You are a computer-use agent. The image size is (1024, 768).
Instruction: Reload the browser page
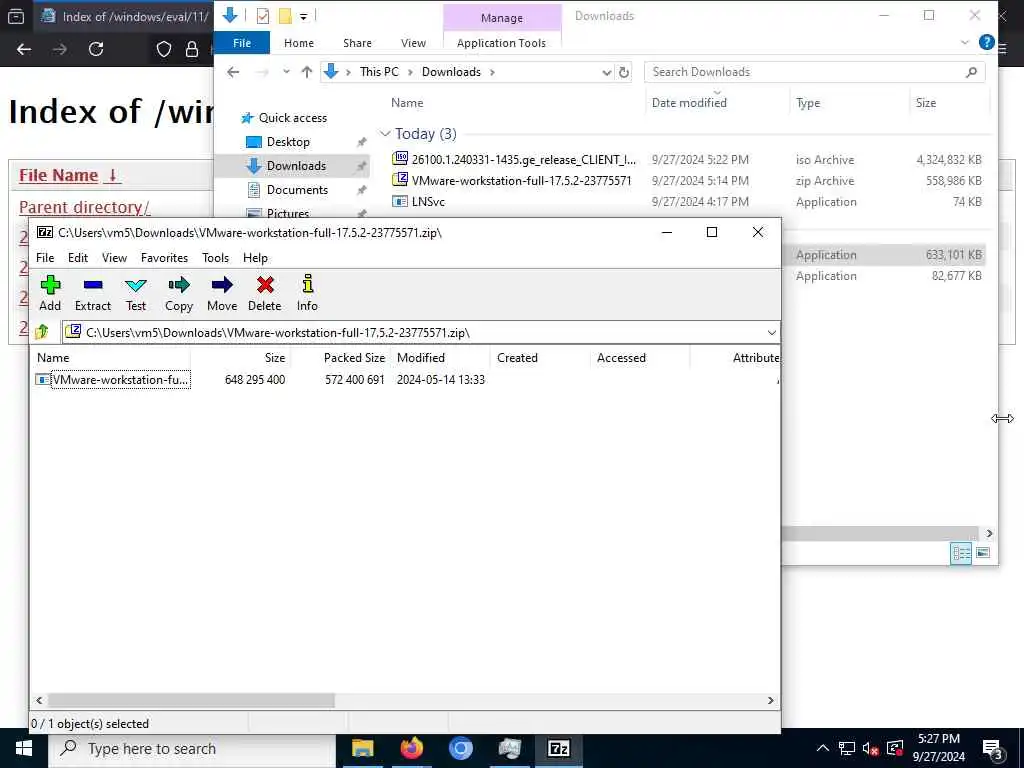pyautogui.click(x=96, y=49)
